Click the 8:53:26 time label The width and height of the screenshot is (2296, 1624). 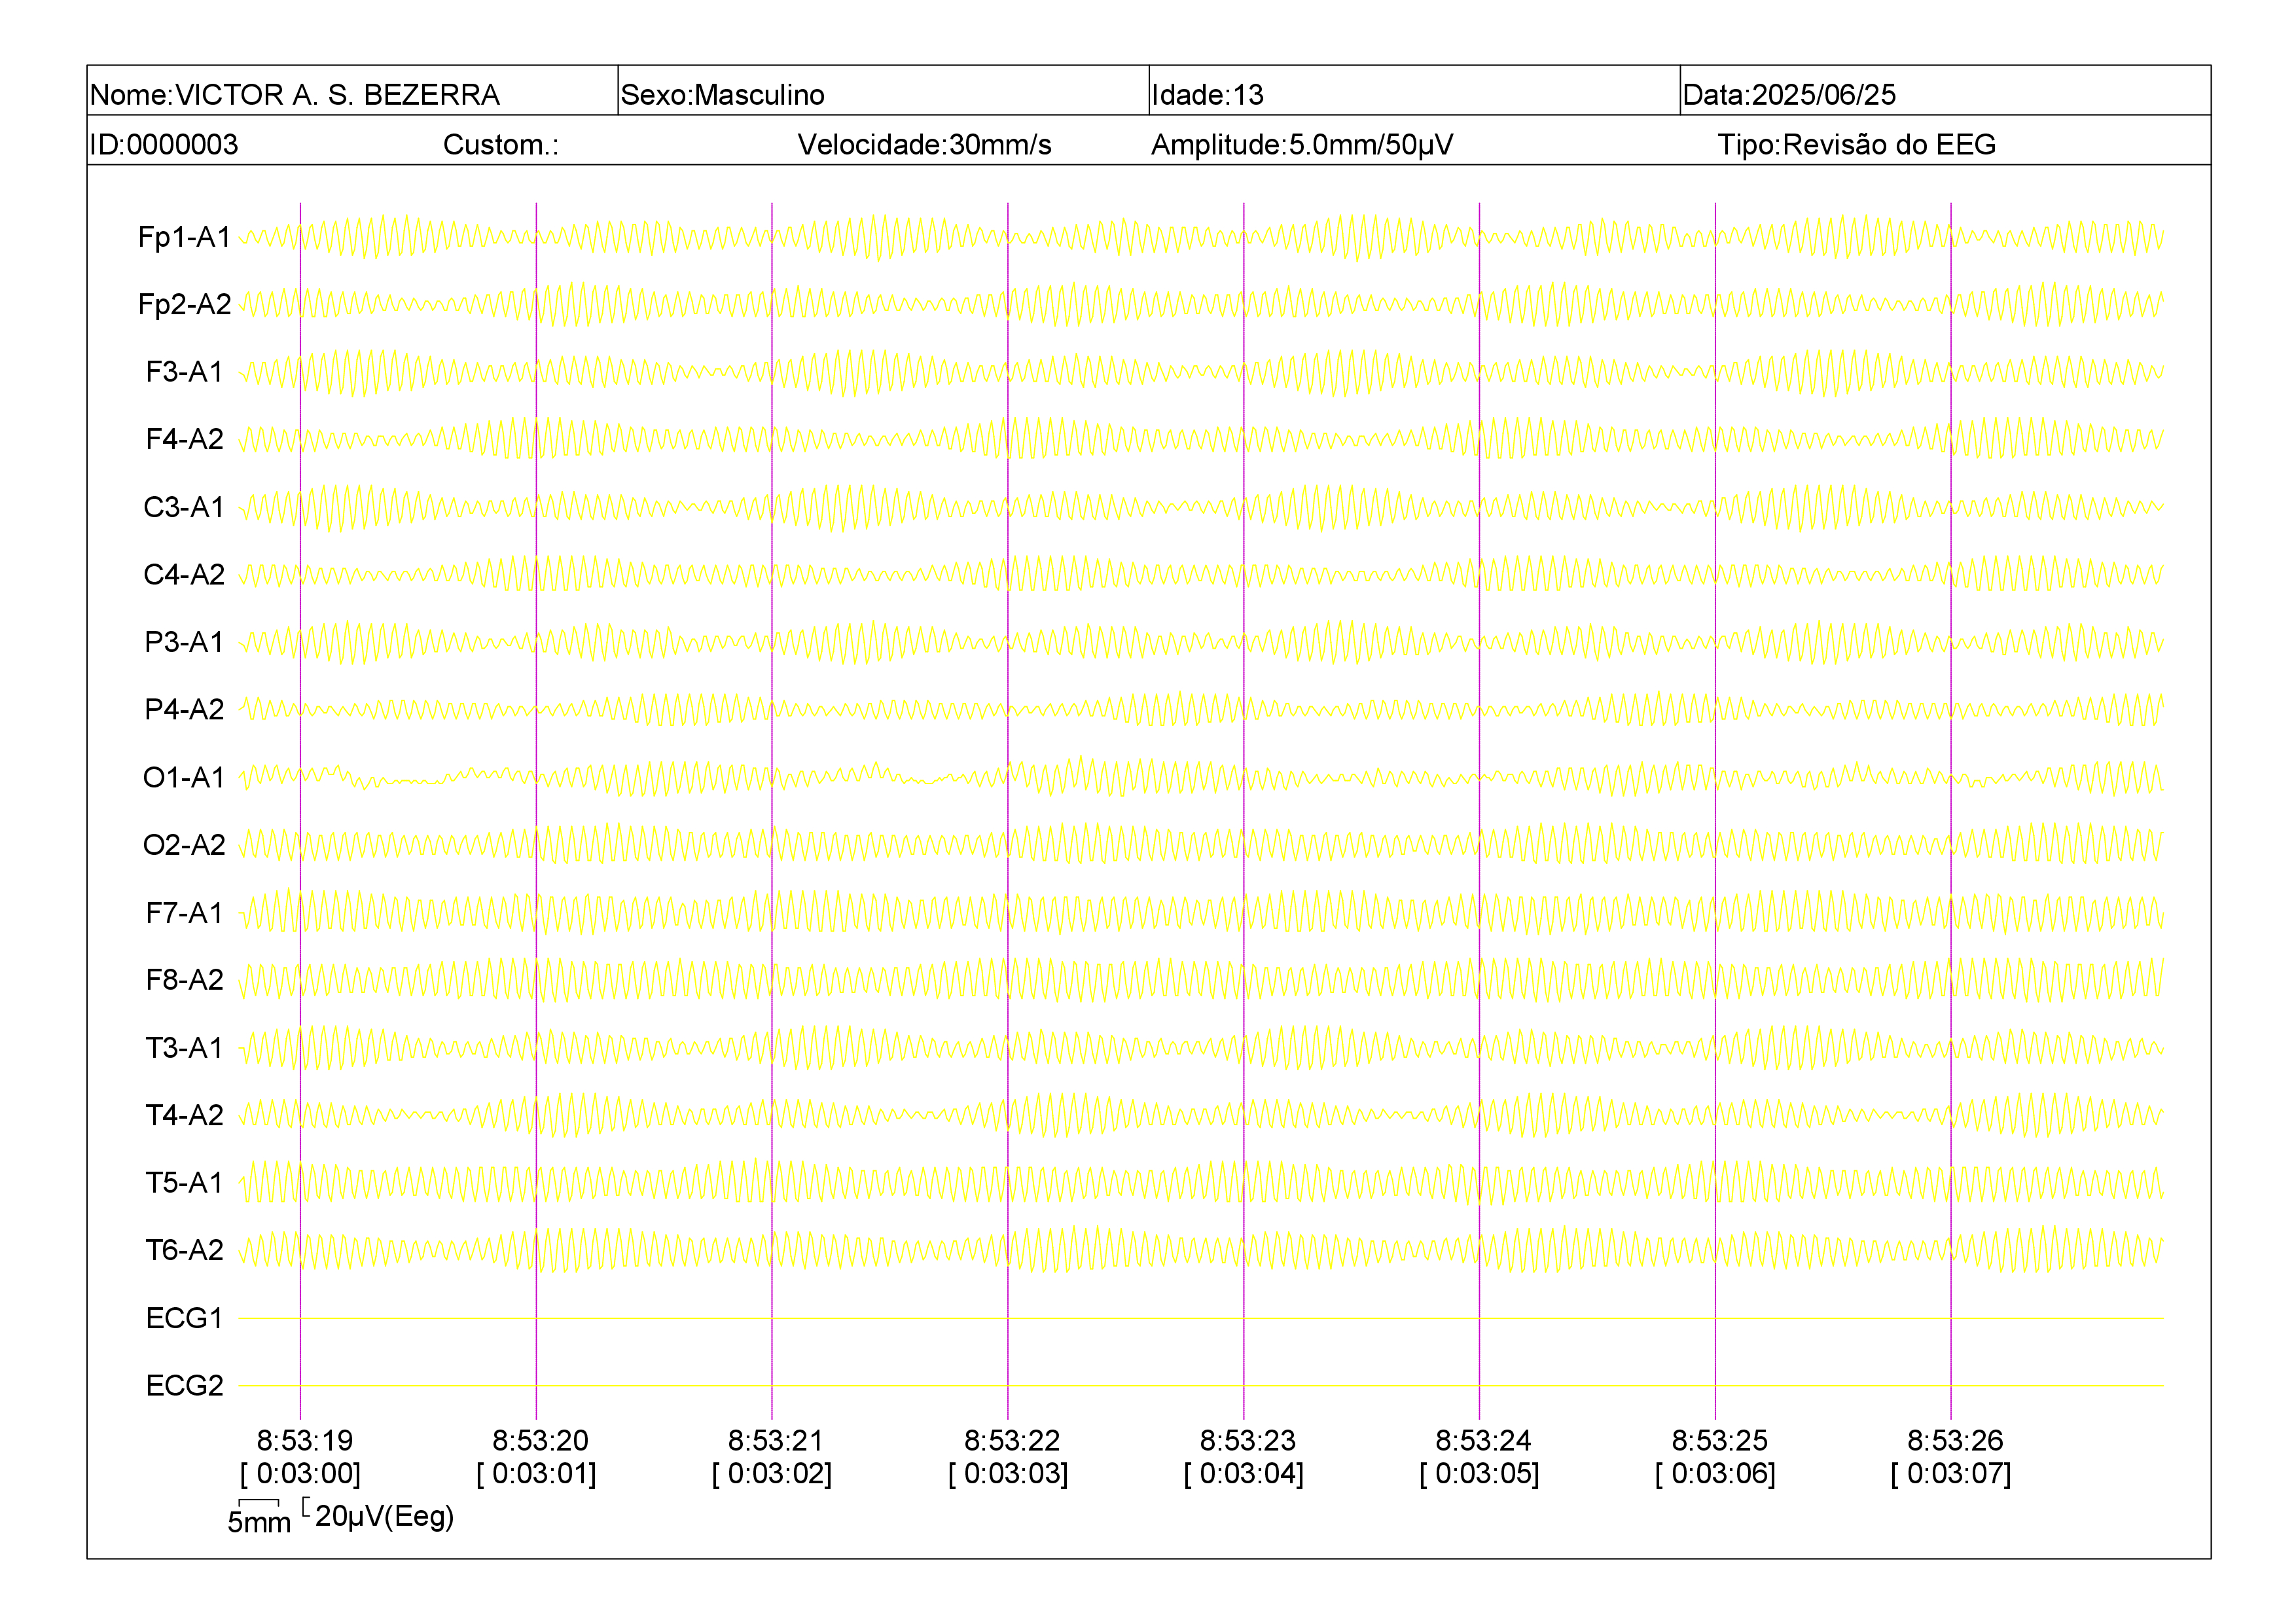coord(1955,1441)
